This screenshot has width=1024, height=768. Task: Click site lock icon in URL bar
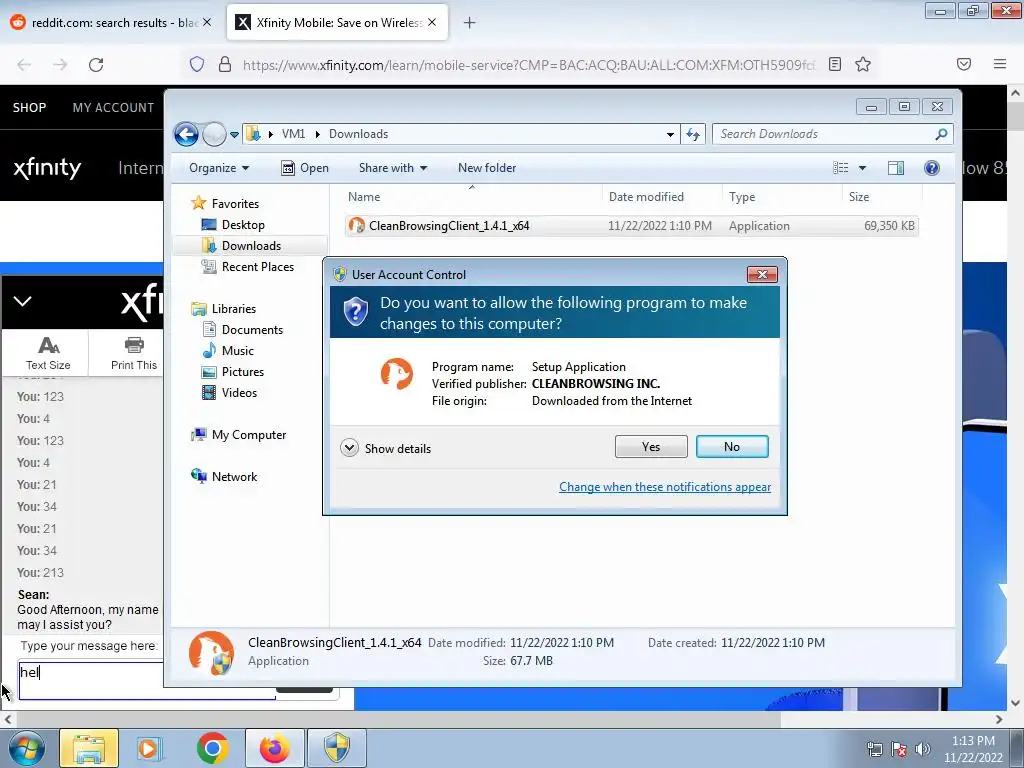[x=225, y=64]
